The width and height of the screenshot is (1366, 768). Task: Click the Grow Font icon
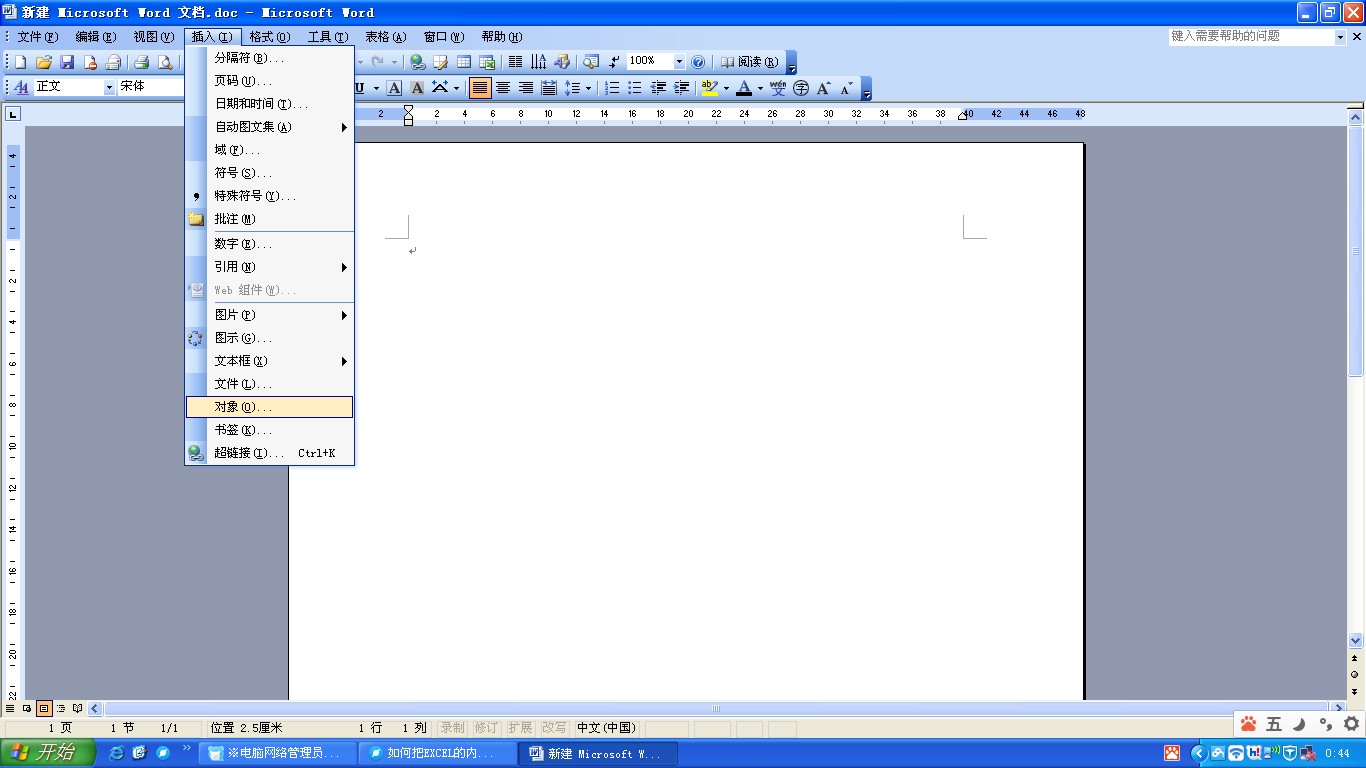click(823, 88)
